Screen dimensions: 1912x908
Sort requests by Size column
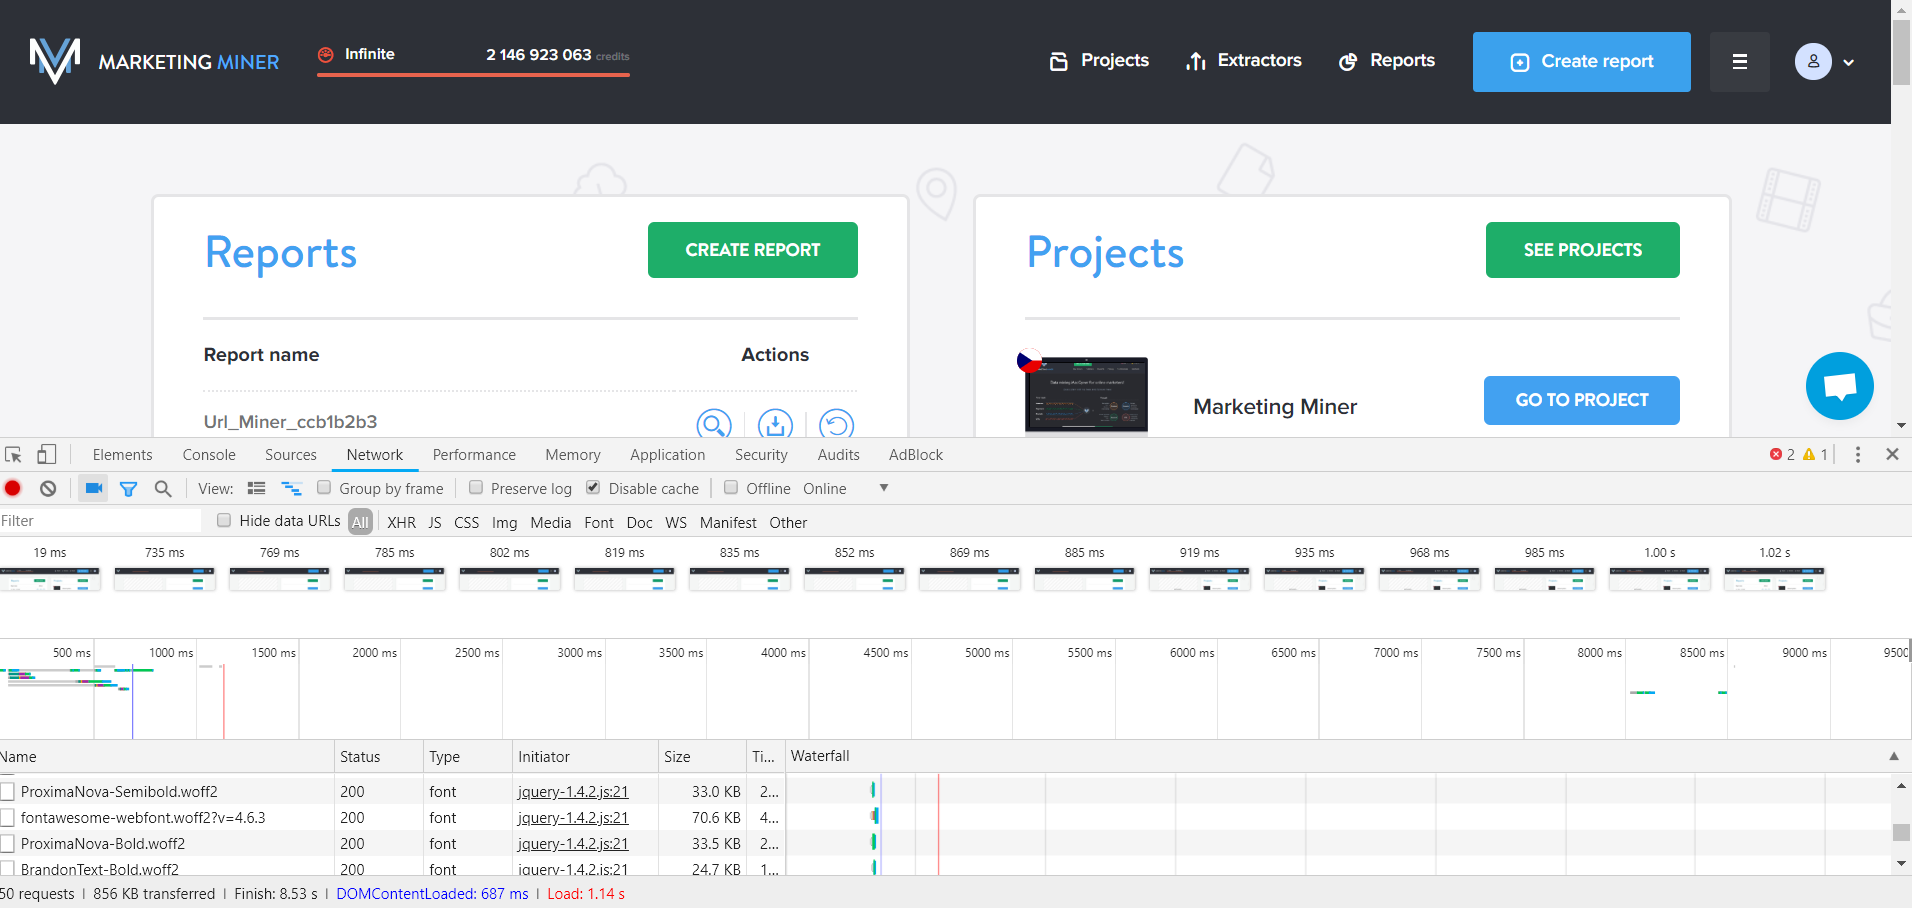[702, 757]
